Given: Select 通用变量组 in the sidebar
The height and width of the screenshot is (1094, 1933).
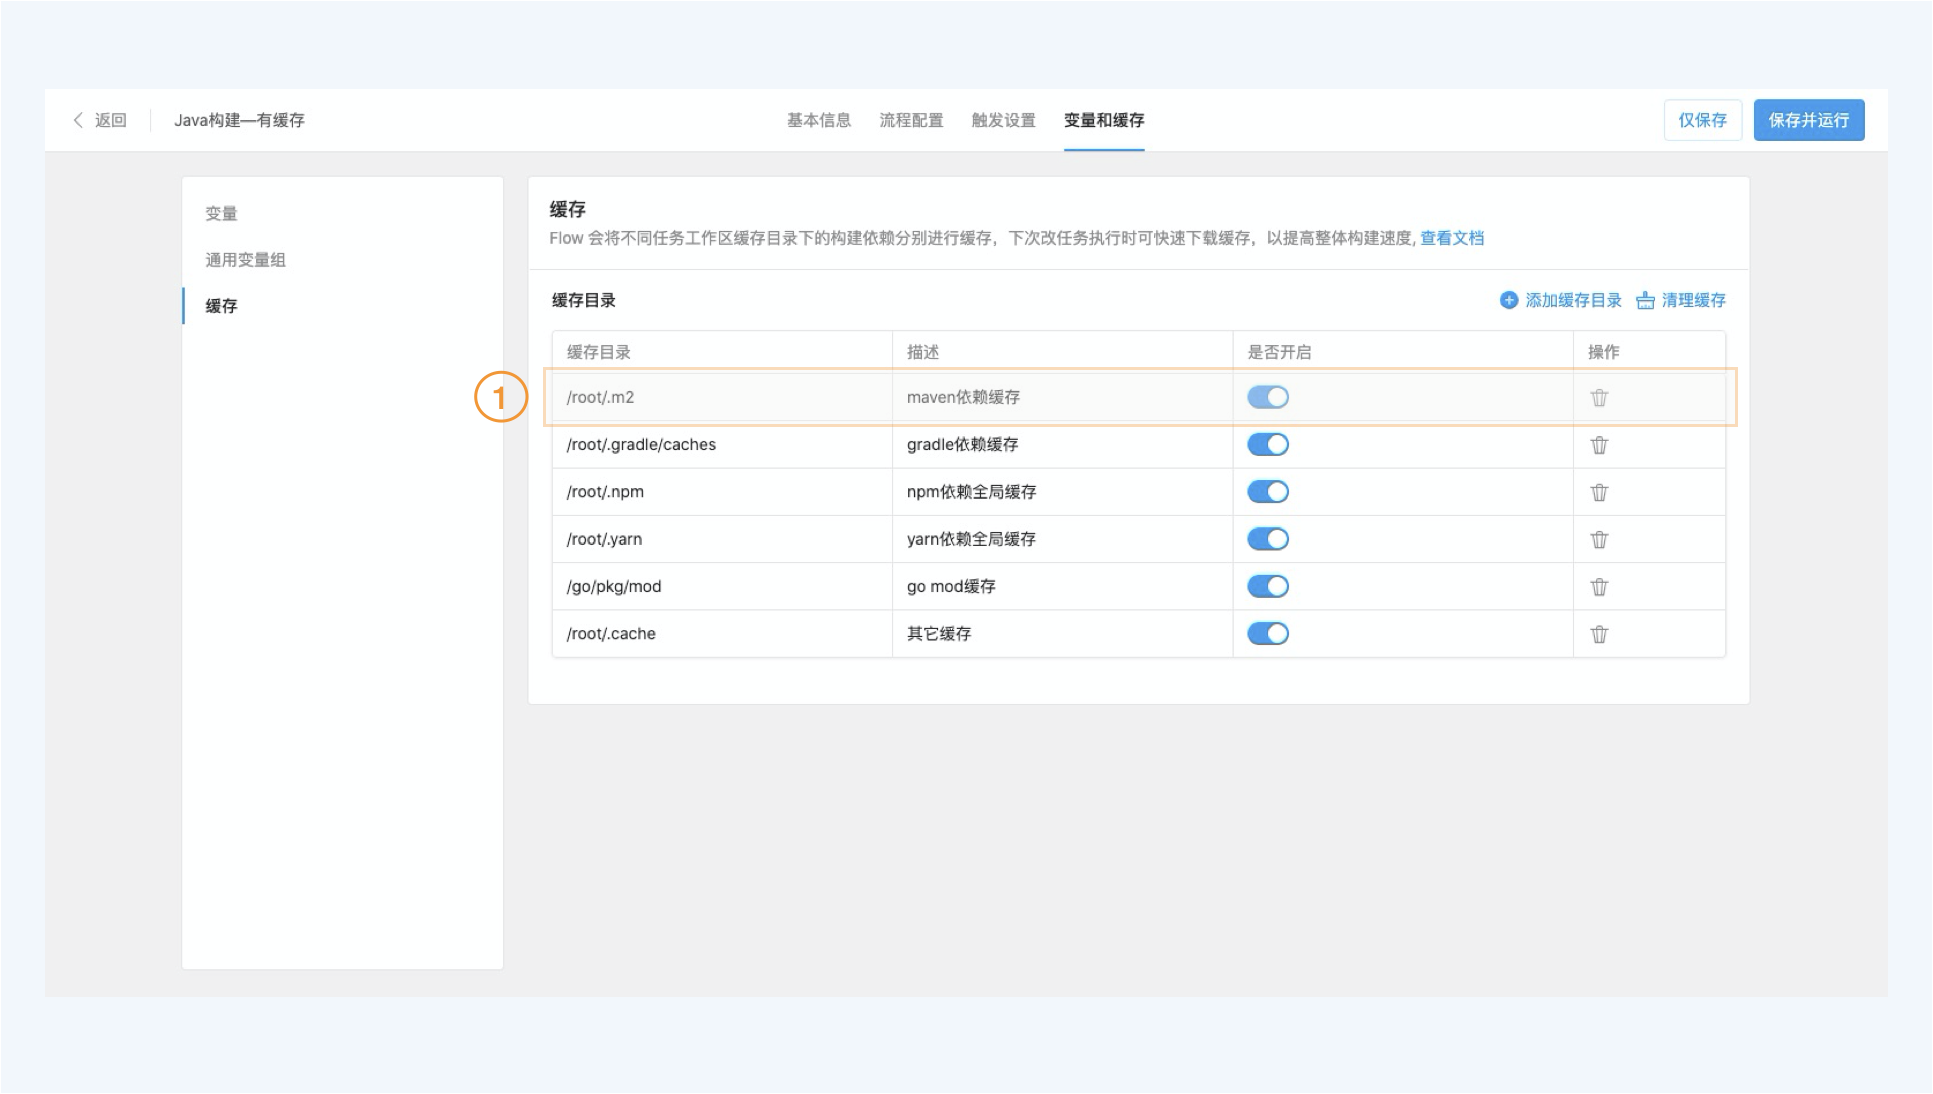Looking at the screenshot, I should pyautogui.click(x=245, y=260).
